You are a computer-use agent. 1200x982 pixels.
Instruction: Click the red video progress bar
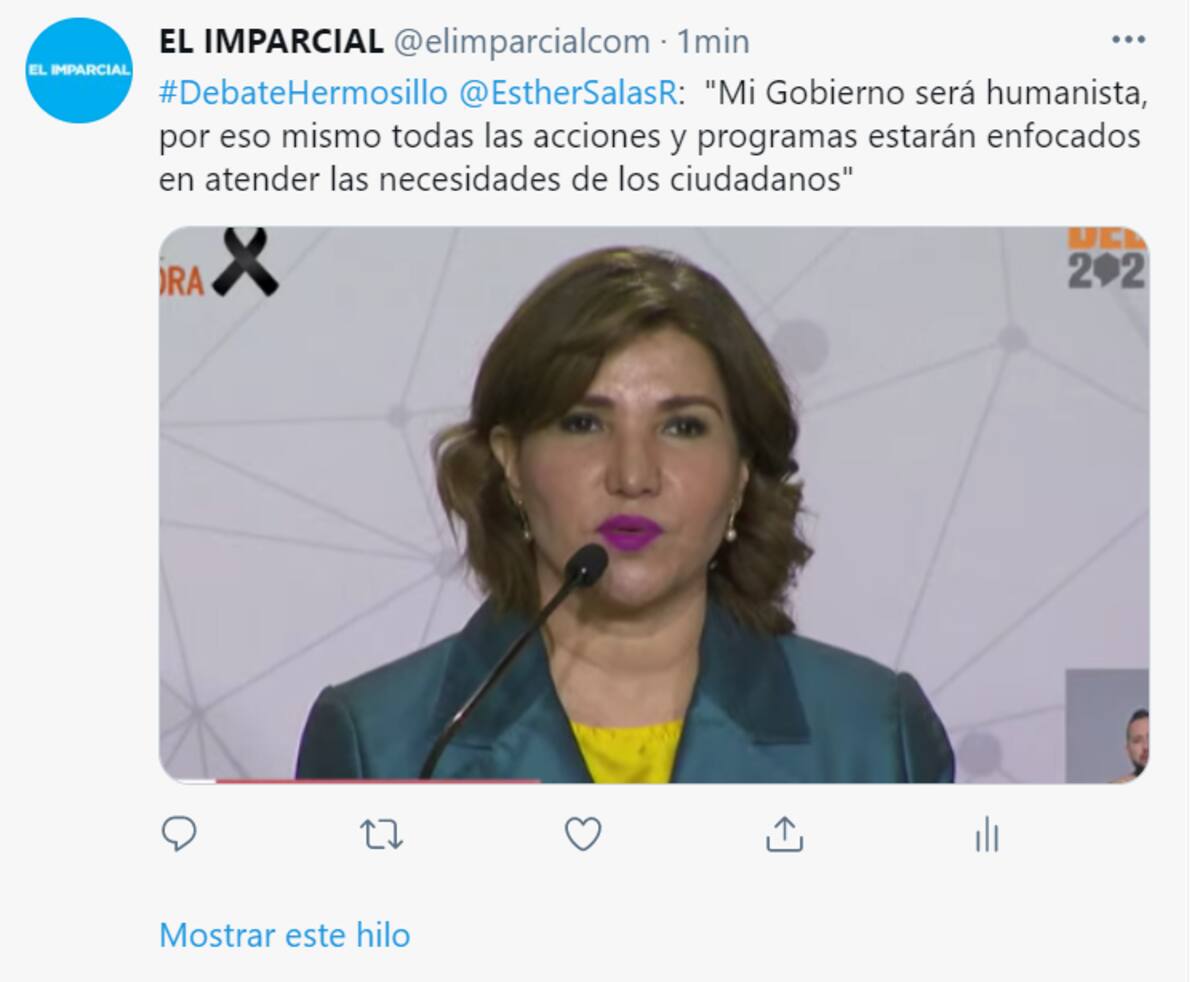[378, 780]
